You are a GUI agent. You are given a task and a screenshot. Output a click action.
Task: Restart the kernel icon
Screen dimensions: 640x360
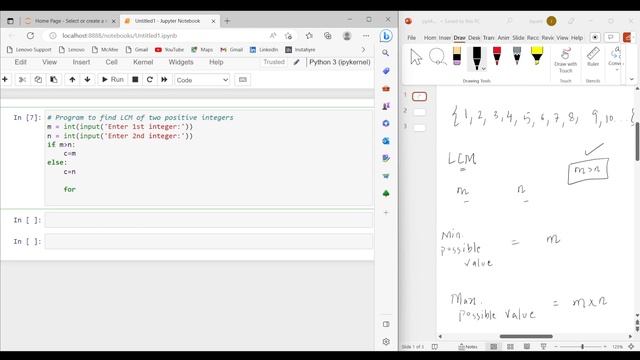149,80
